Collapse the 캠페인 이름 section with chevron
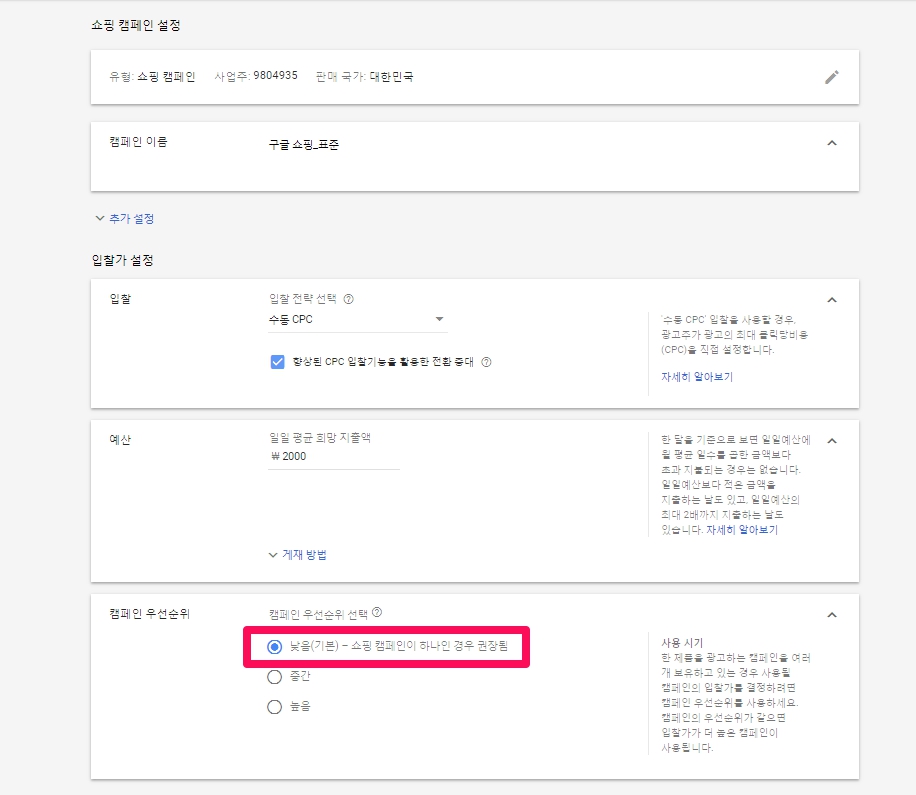This screenshot has height=795, width=916. click(831, 143)
